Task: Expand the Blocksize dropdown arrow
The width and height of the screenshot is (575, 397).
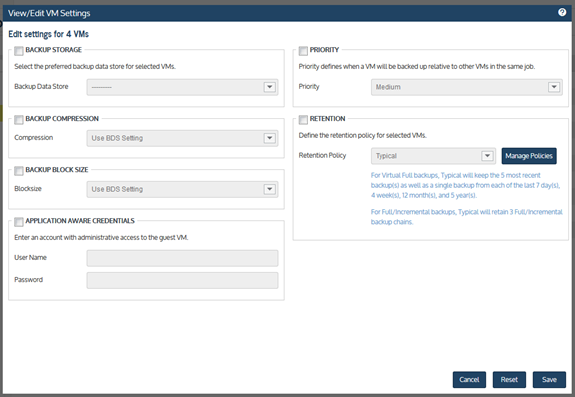Action: tap(270, 189)
